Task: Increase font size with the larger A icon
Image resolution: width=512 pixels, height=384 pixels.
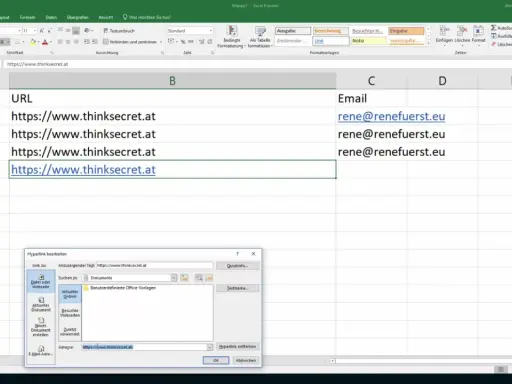Action: pyautogui.click(x=42, y=31)
